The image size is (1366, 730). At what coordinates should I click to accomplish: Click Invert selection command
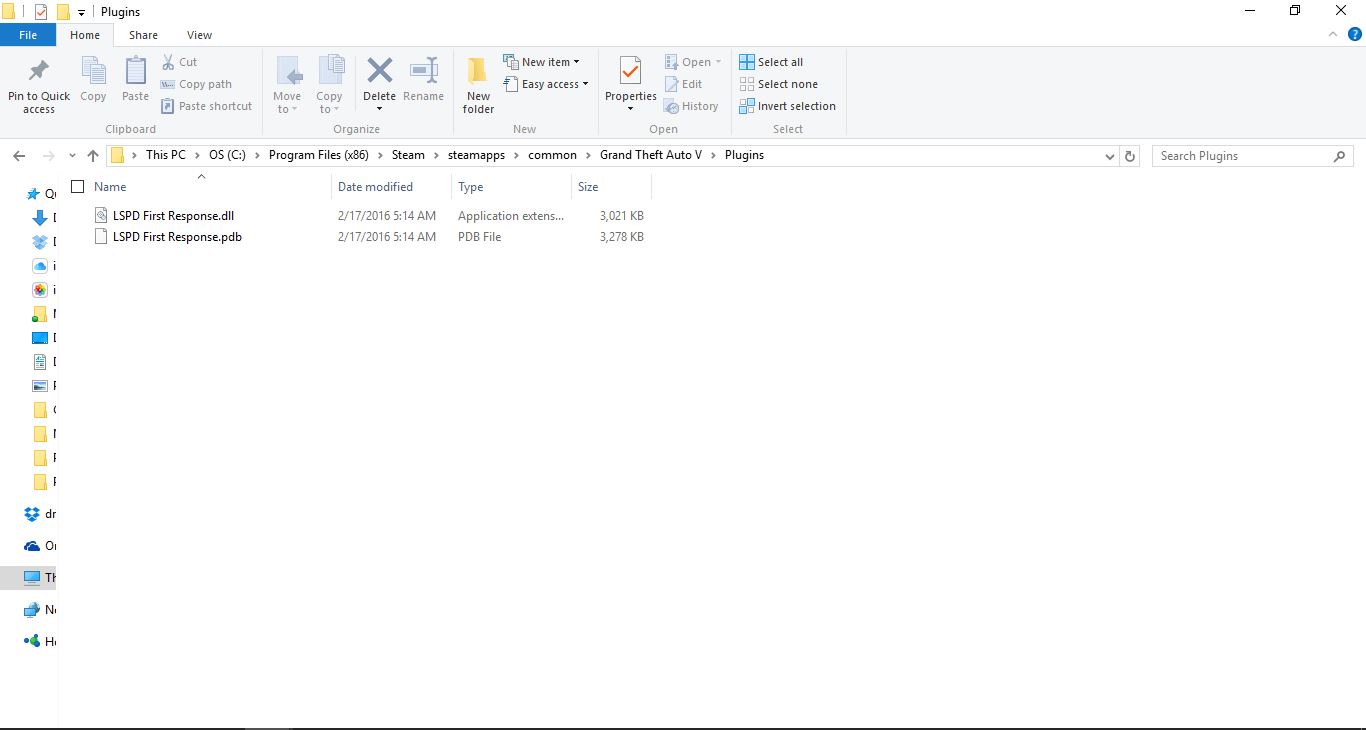pyautogui.click(x=787, y=106)
